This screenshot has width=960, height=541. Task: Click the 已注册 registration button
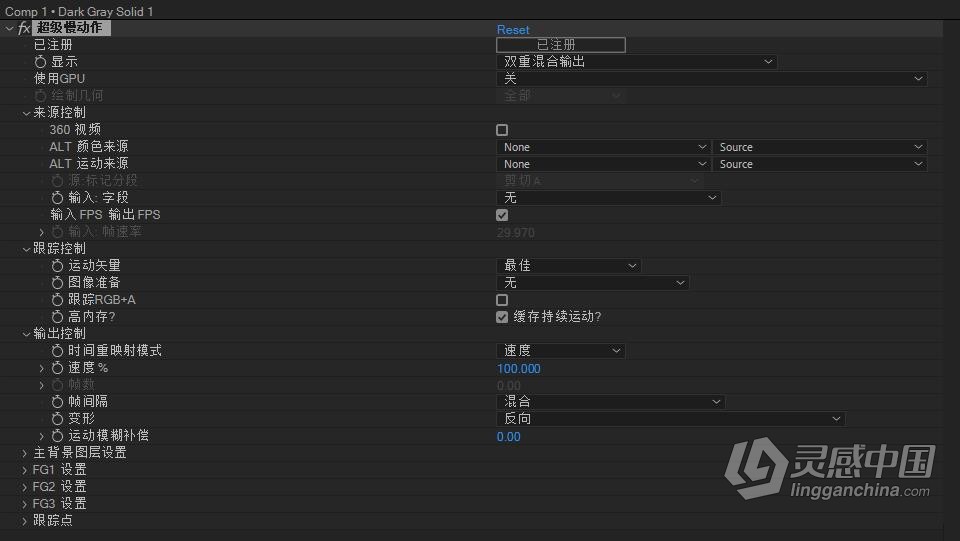(561, 45)
